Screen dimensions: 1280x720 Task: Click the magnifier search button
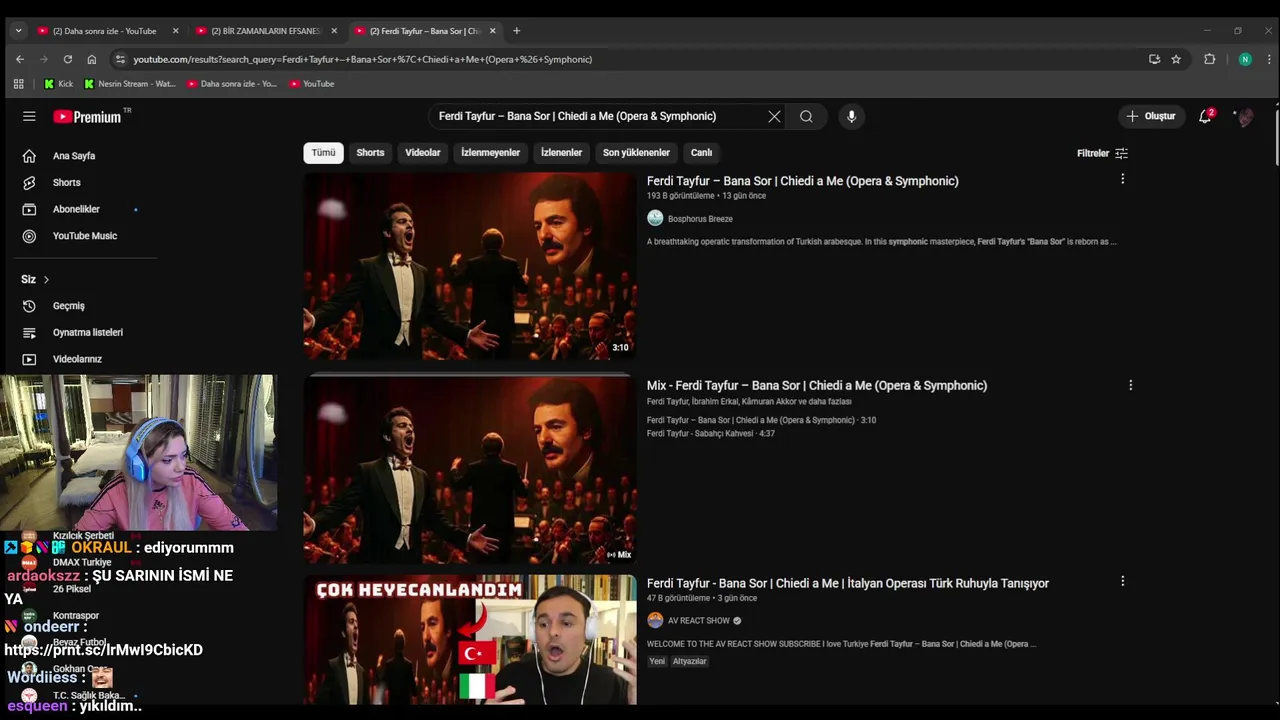pyautogui.click(x=806, y=116)
